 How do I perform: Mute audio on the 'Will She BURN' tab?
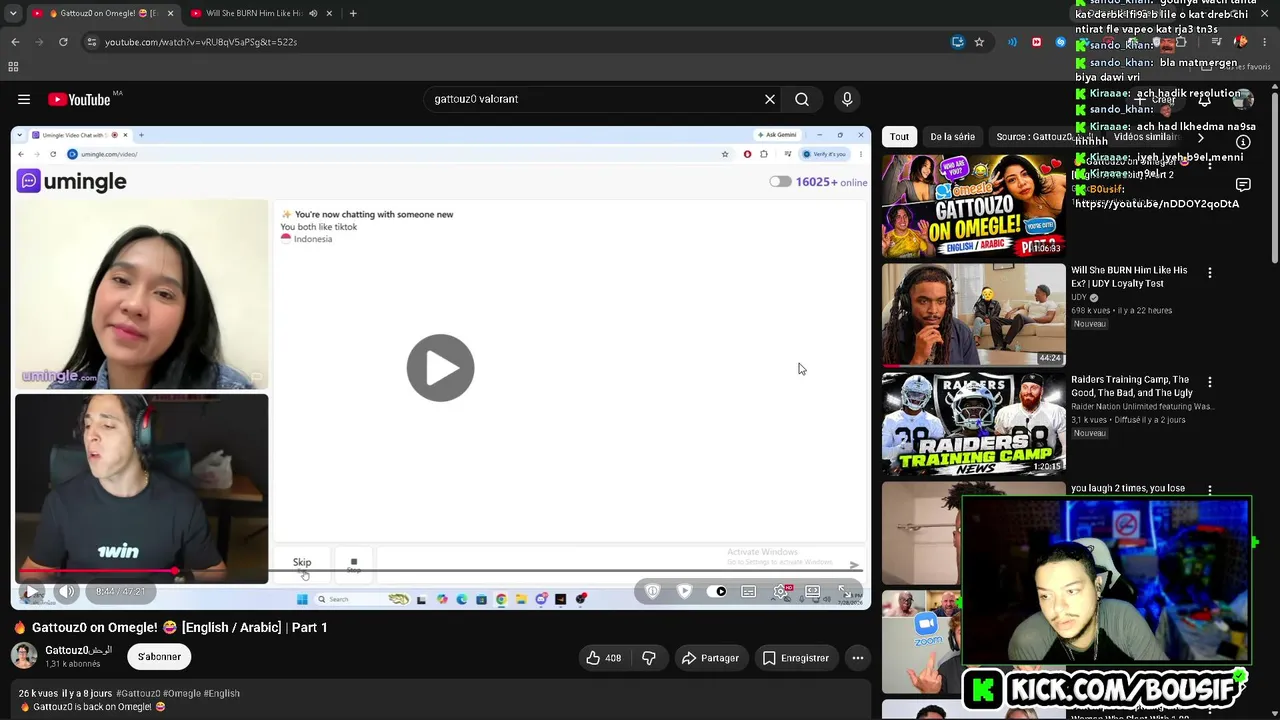pos(313,13)
